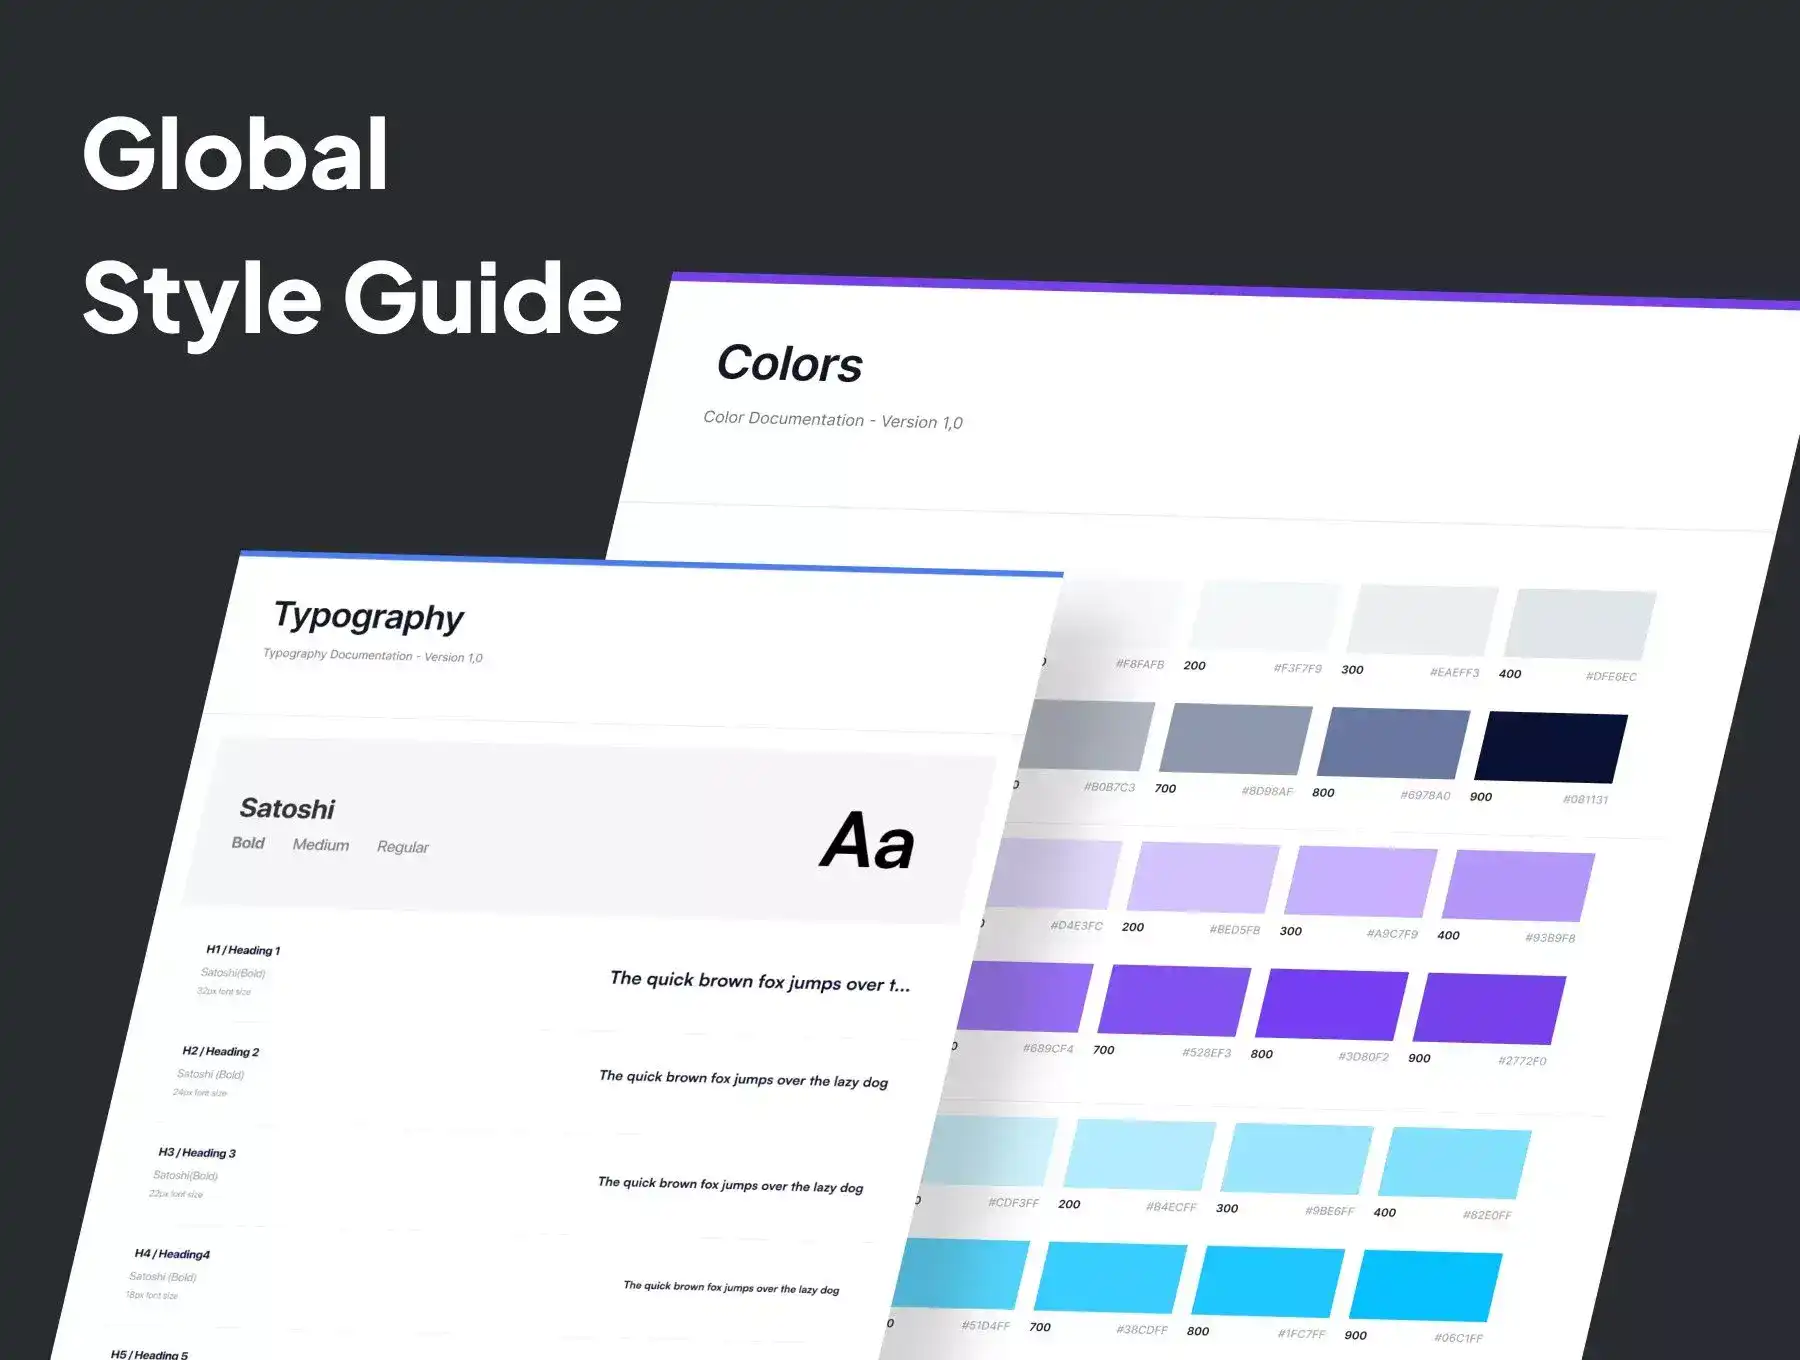This screenshot has width=1800, height=1360.
Task: Select the Medium weight under Satoshi
Action: click(x=321, y=845)
